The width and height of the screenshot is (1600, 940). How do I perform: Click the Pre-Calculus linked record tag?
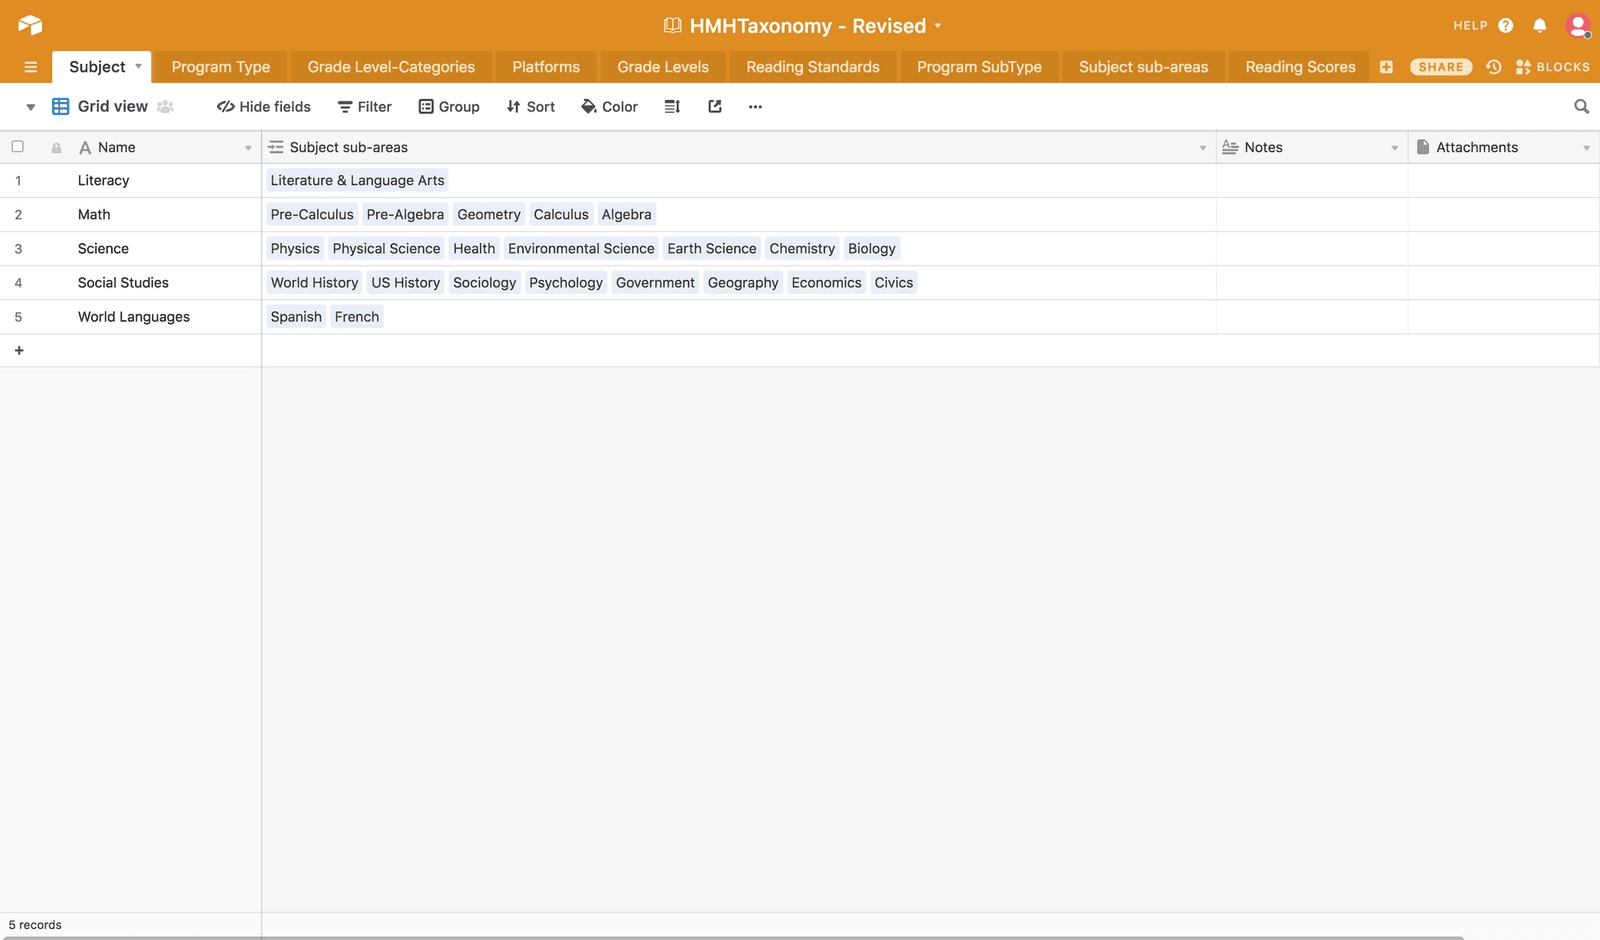312,215
